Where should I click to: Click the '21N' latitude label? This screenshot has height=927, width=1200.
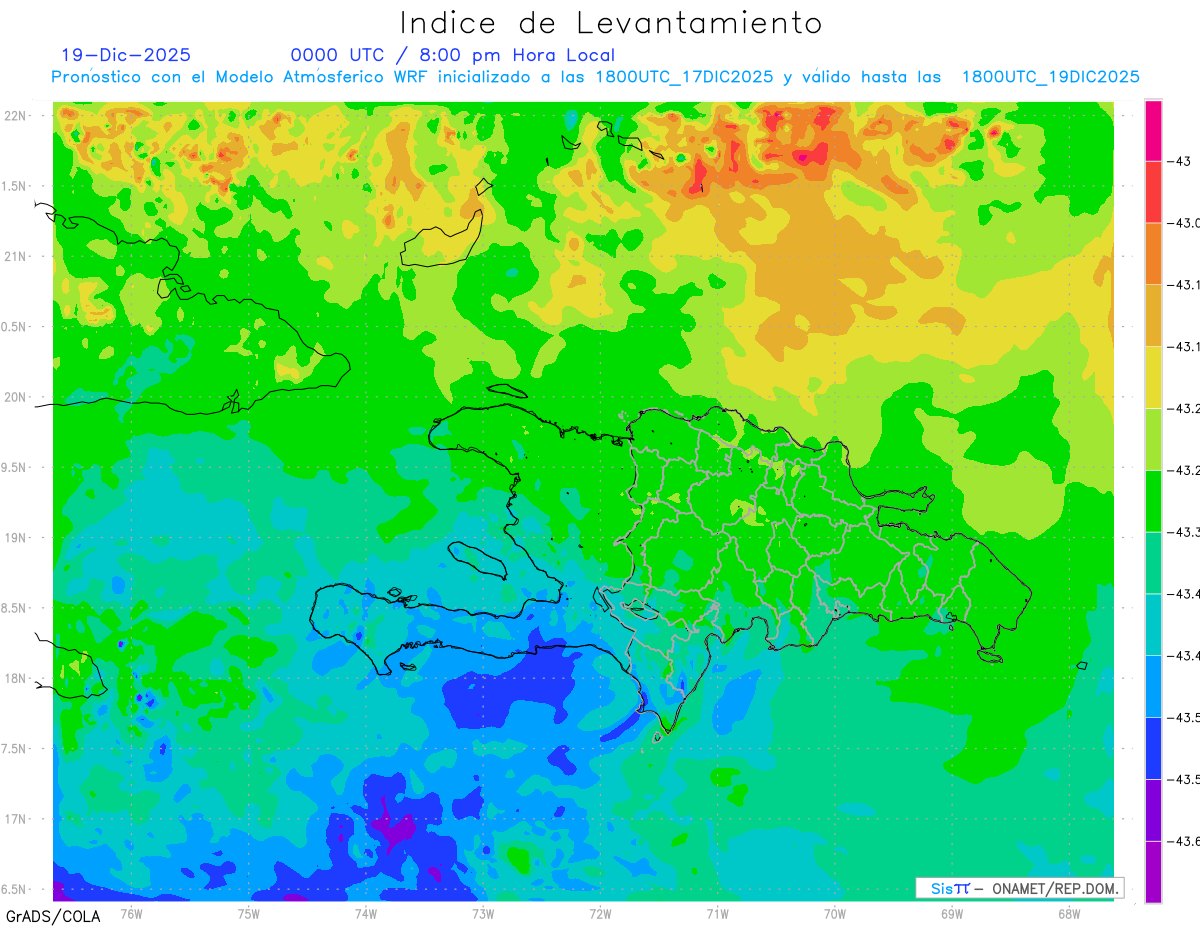pyautogui.click(x=16, y=257)
